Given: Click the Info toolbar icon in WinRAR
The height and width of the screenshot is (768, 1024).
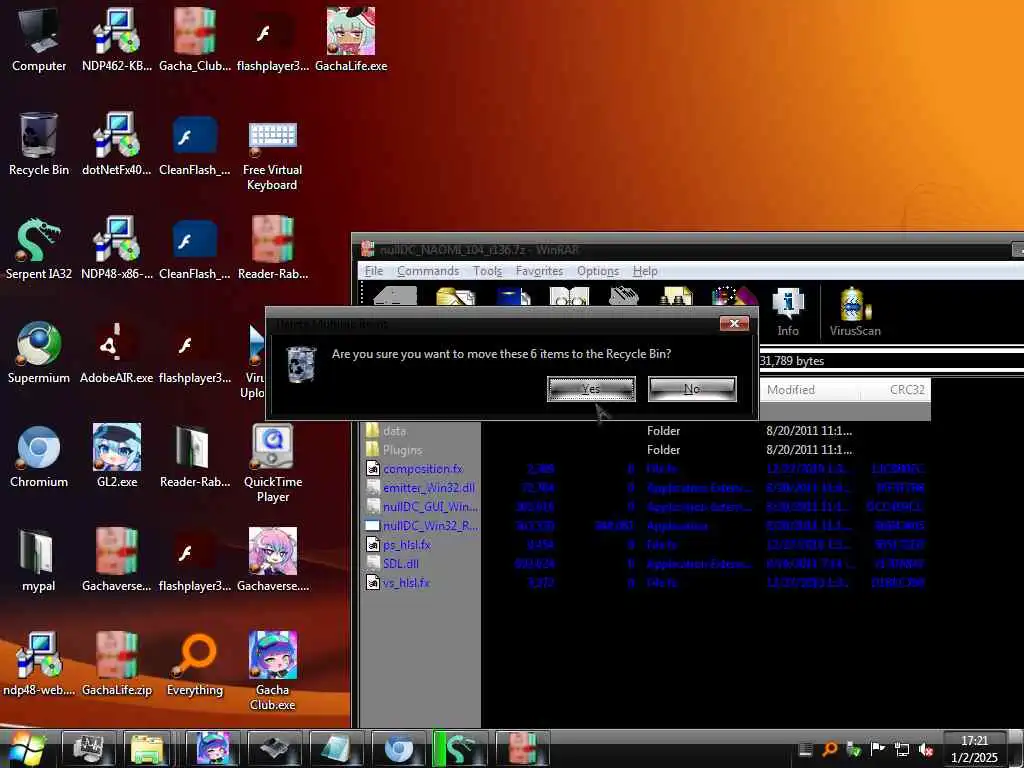Looking at the screenshot, I should coord(788,313).
